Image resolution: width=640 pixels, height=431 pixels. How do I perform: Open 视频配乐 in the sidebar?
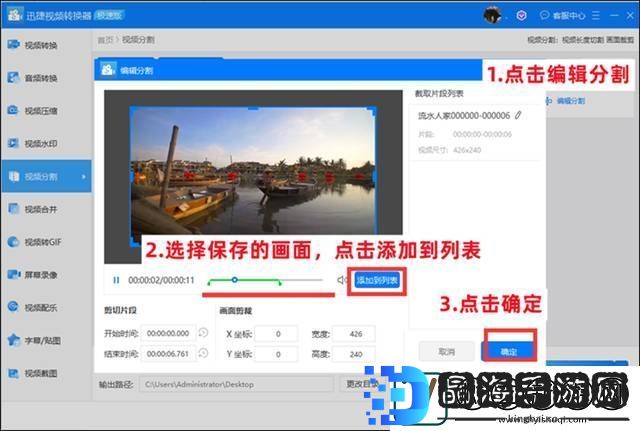click(x=41, y=307)
